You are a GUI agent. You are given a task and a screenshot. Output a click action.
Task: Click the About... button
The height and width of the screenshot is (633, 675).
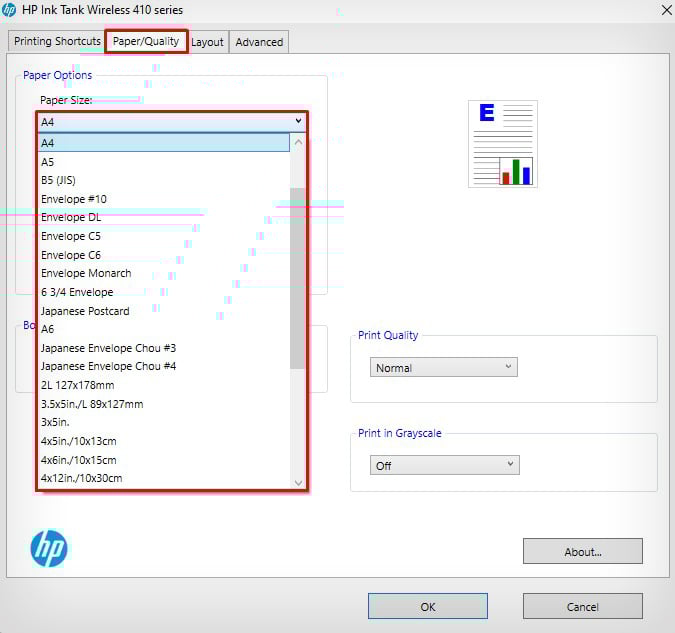583,551
